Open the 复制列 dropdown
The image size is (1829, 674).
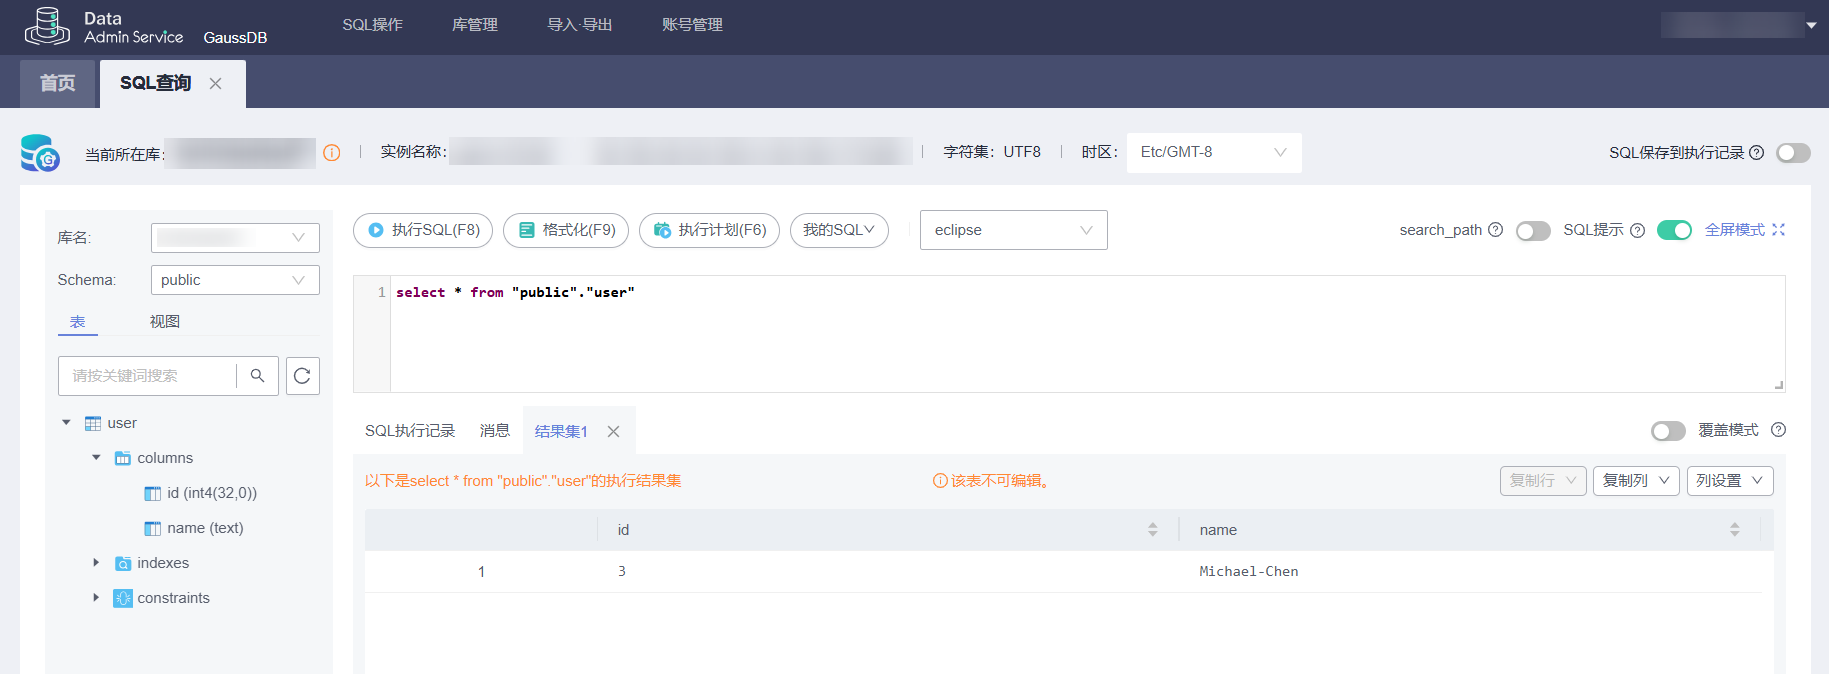(1636, 481)
